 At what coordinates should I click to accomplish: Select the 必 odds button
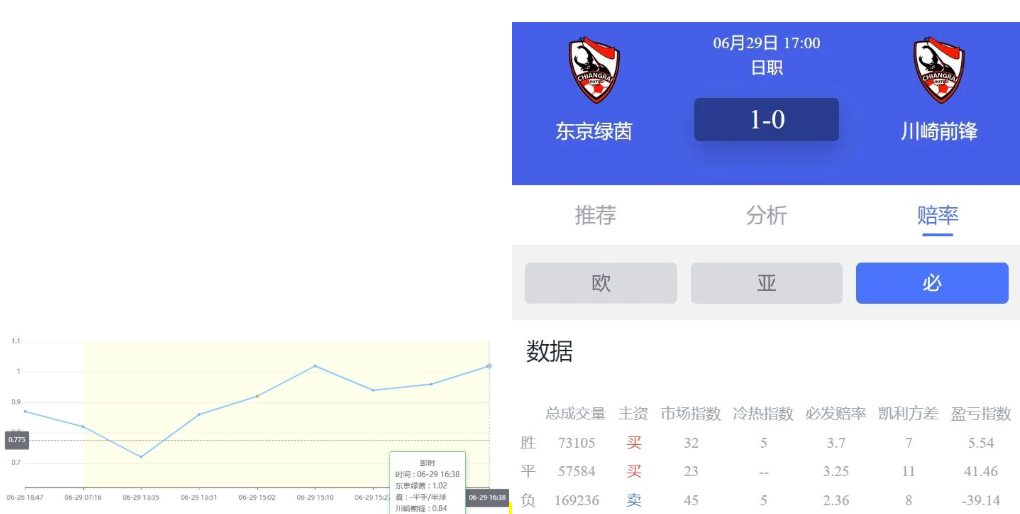point(932,283)
